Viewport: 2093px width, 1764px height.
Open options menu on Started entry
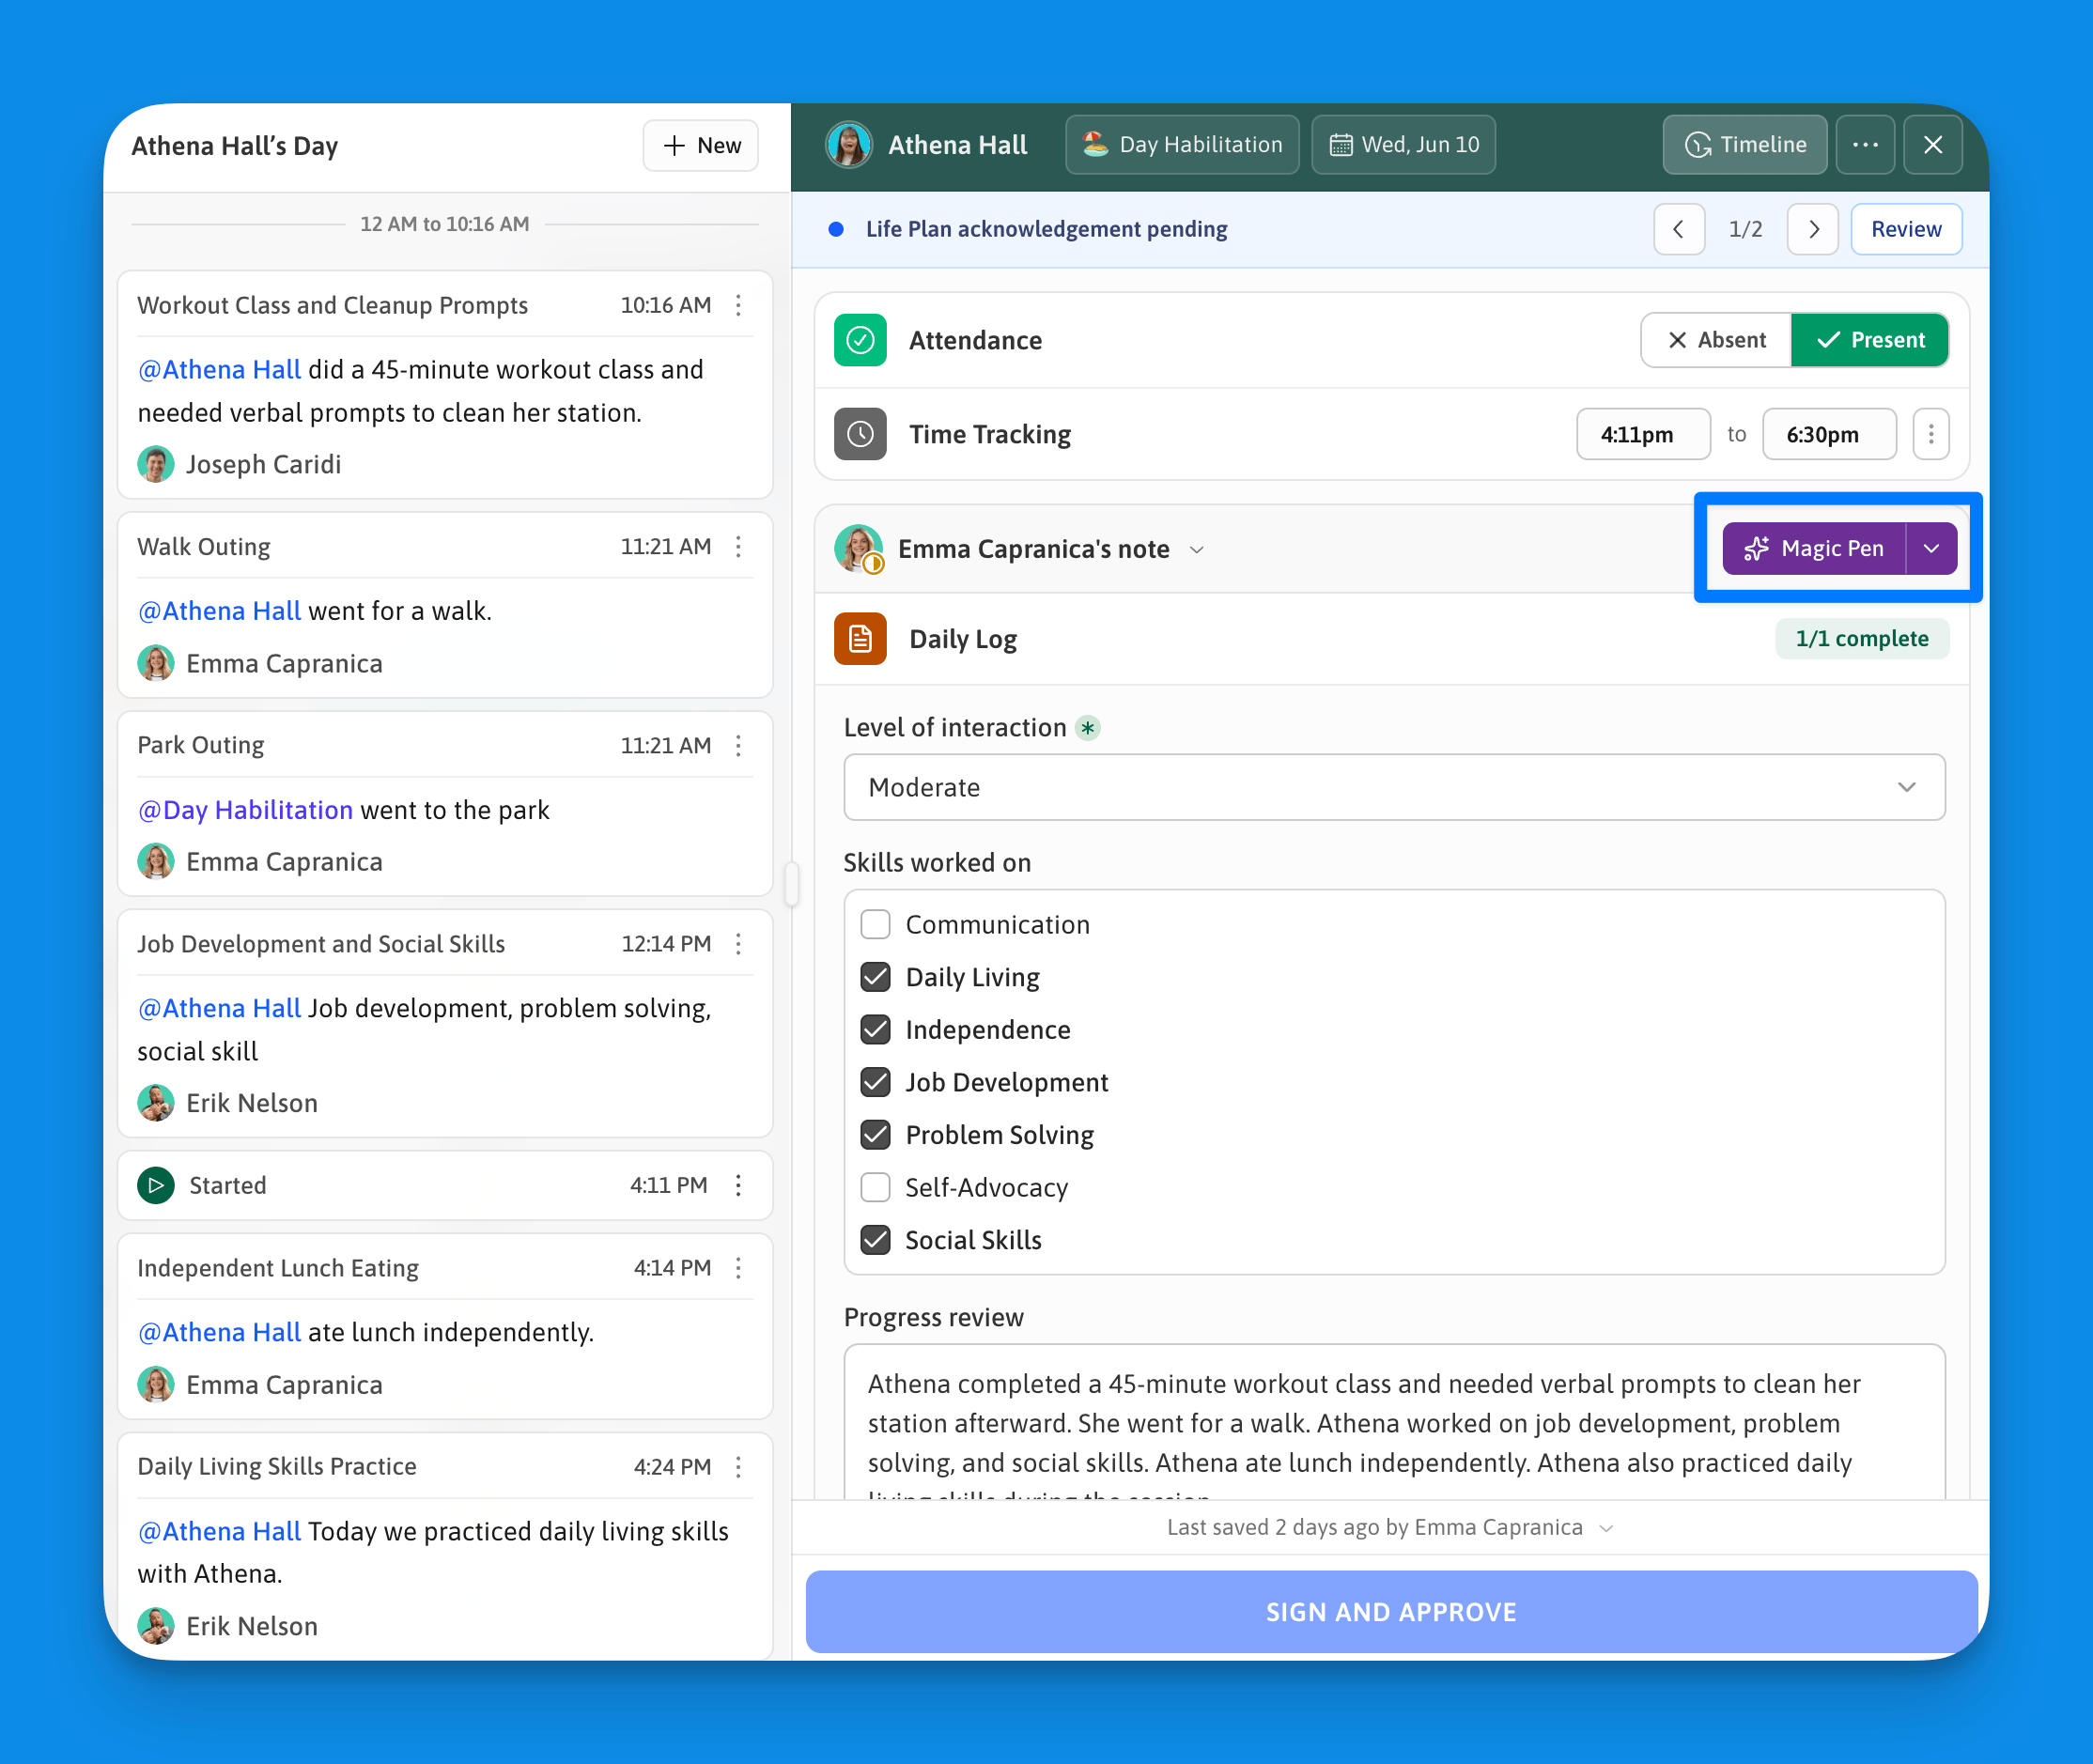click(x=739, y=1185)
